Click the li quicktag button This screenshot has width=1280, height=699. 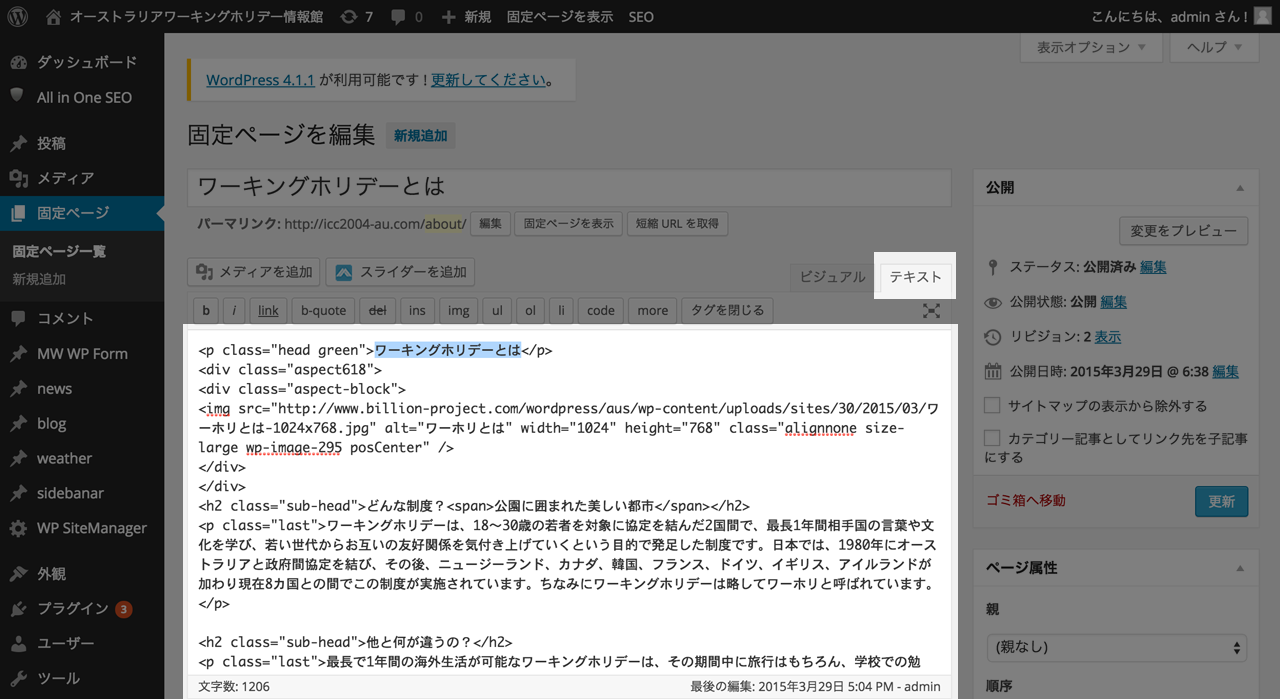(561, 310)
